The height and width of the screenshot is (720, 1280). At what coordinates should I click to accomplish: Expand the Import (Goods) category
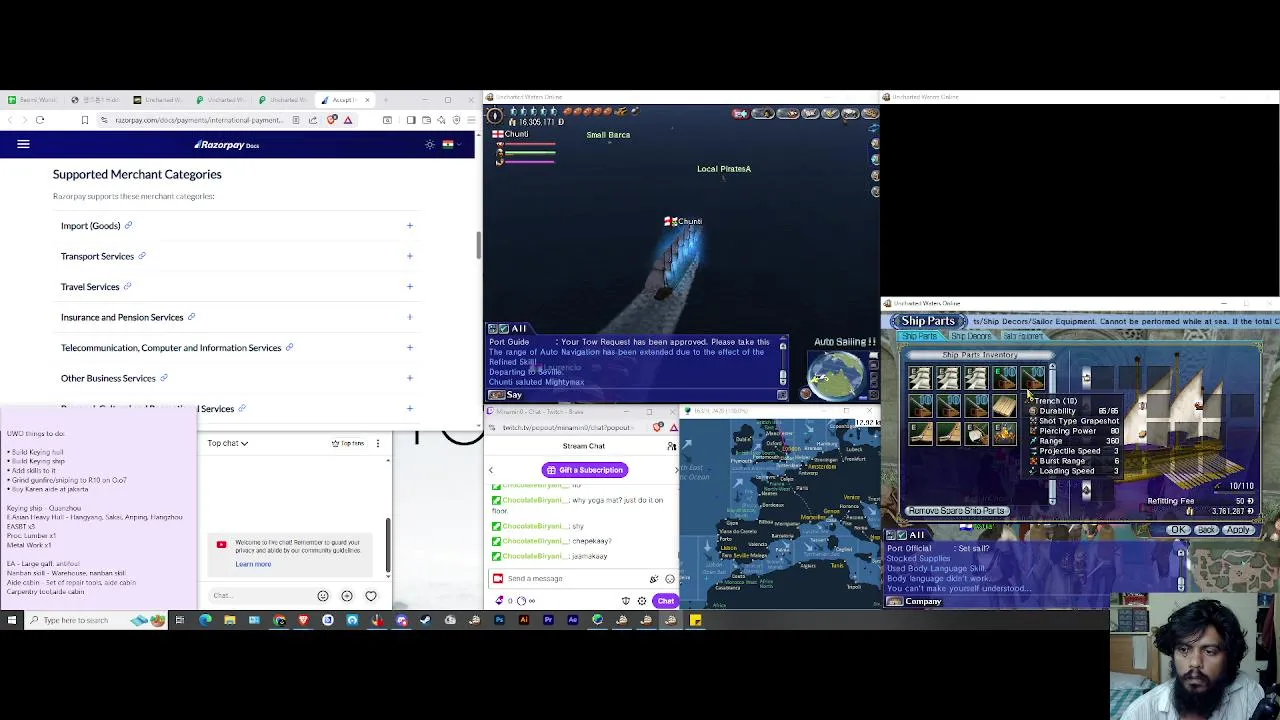click(x=409, y=226)
